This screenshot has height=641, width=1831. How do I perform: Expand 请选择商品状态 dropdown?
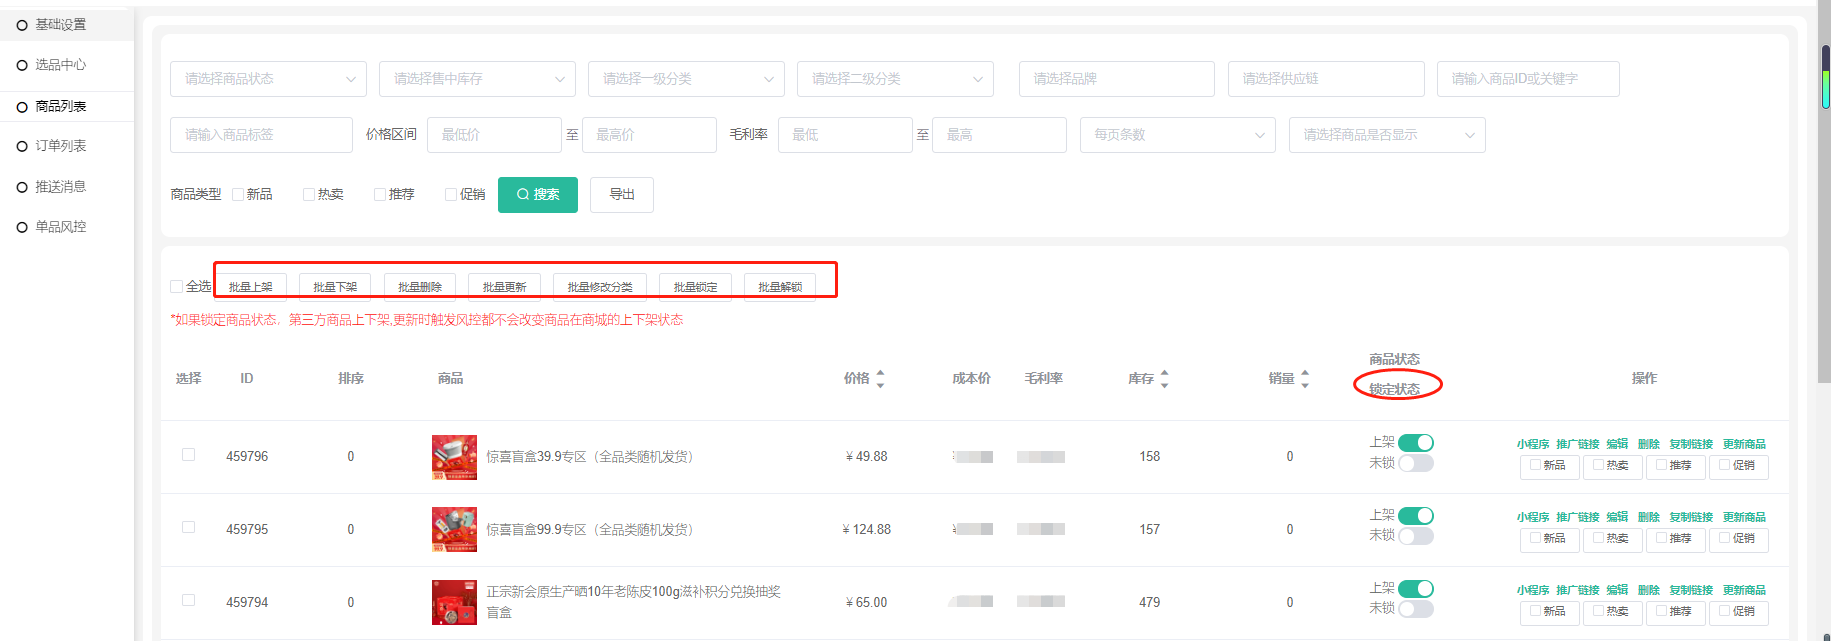pos(268,79)
